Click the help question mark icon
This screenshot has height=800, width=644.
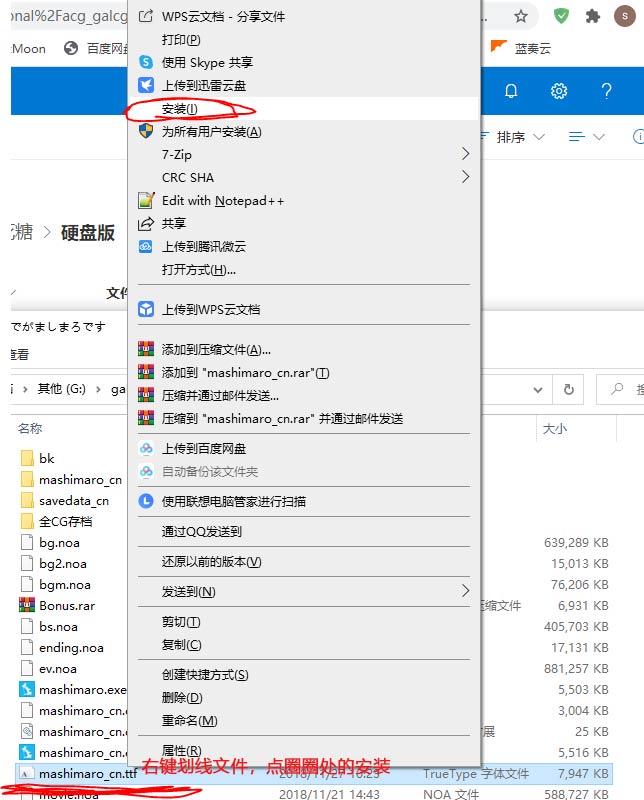(606, 91)
